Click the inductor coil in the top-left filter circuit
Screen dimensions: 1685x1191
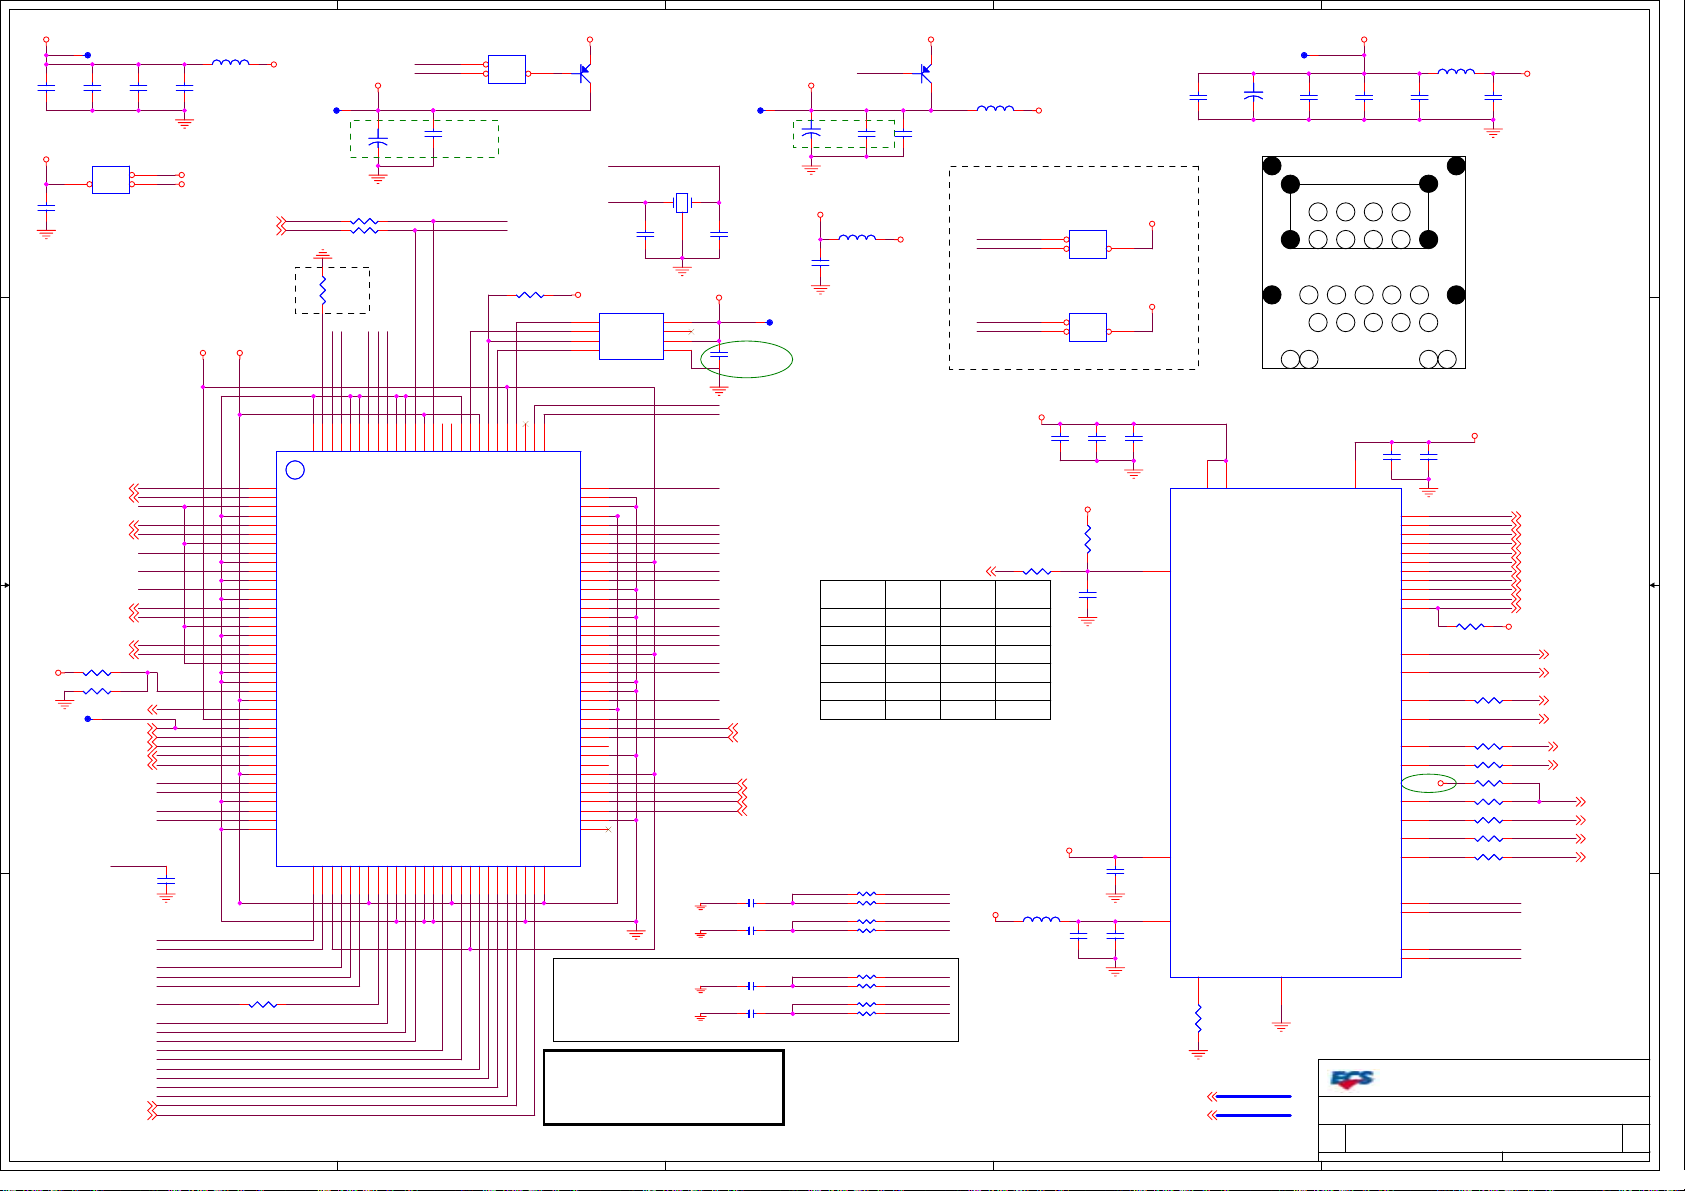coord(230,63)
